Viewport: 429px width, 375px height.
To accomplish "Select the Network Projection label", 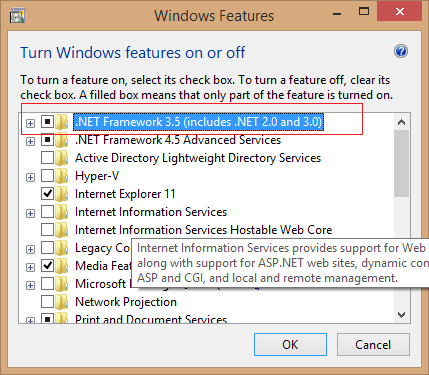I will 126,302.
